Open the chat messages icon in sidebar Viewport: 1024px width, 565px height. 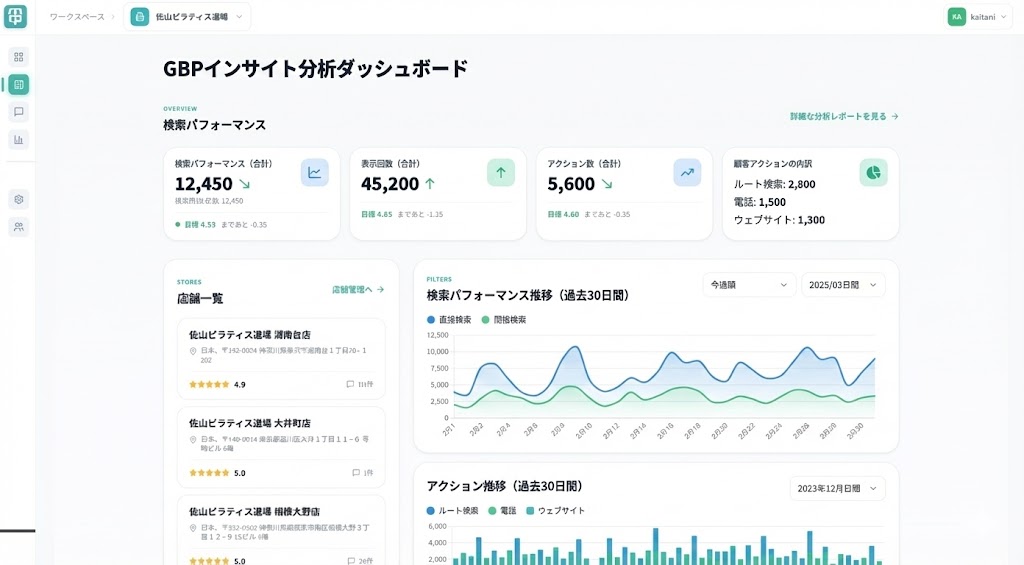pos(18,112)
